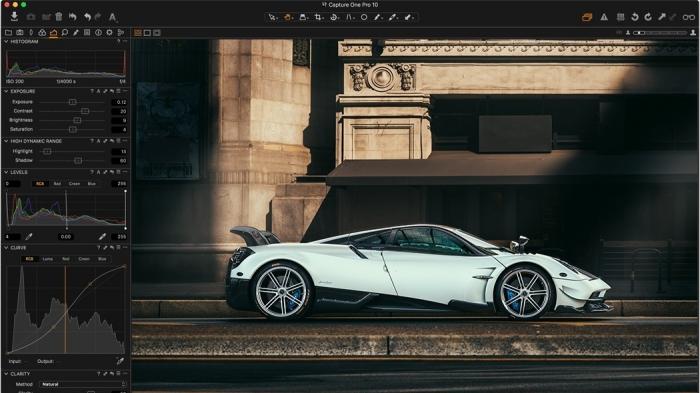Click the Curve point picker icon
This screenshot has width=700, height=393.
120,361
